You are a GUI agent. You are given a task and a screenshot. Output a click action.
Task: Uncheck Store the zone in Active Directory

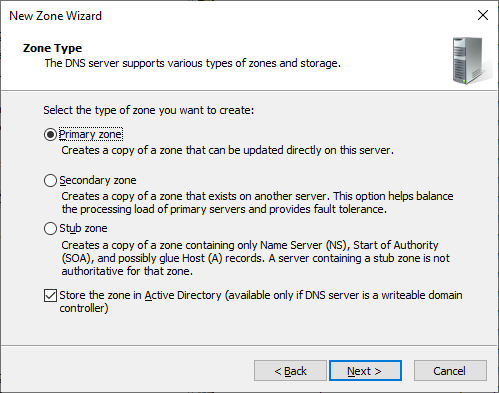point(50,295)
